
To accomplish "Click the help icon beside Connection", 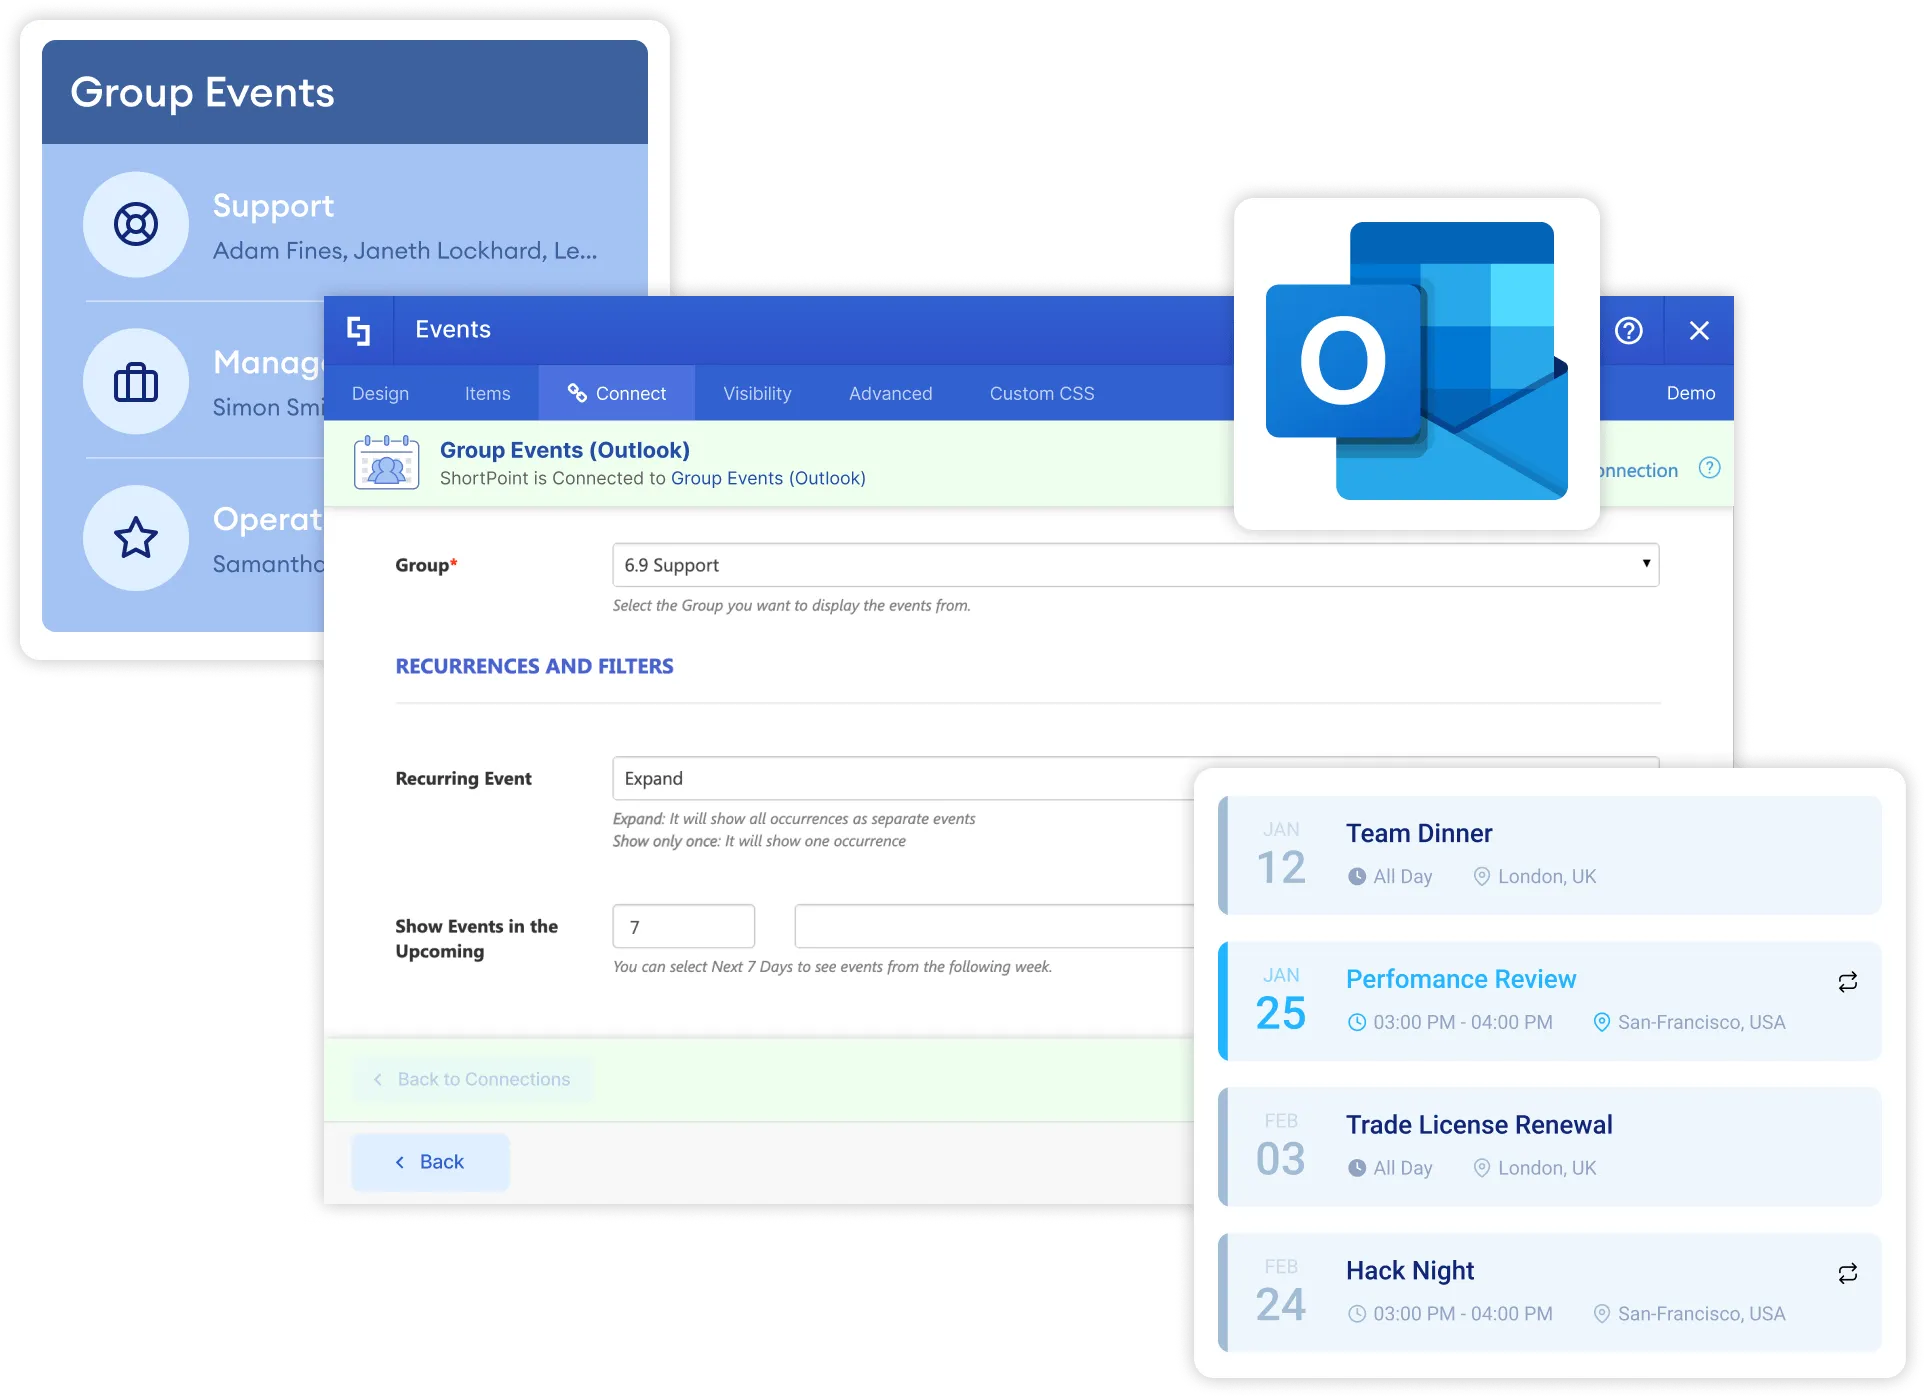I will (x=1709, y=468).
